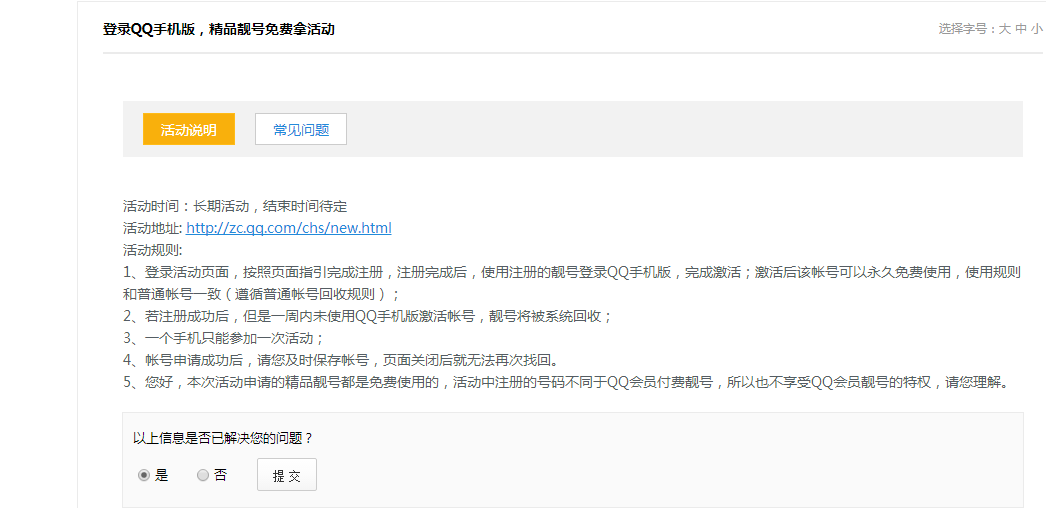Switch to the 活动说明 tab

[x=189, y=129]
